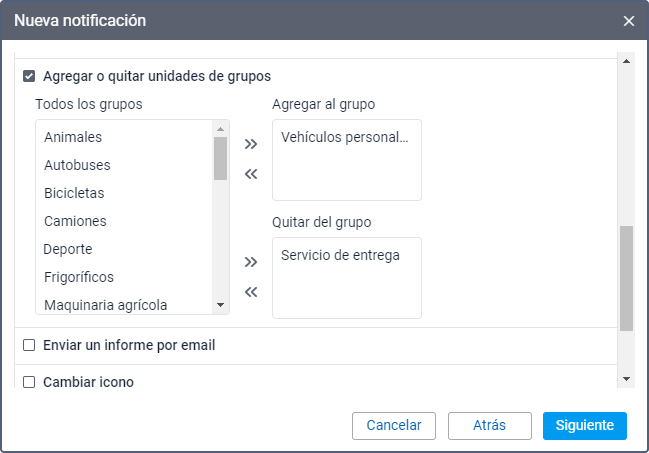Click the remove arrows beside Agregar al grupo
Viewport: 649px width, 453px height.
(251, 174)
